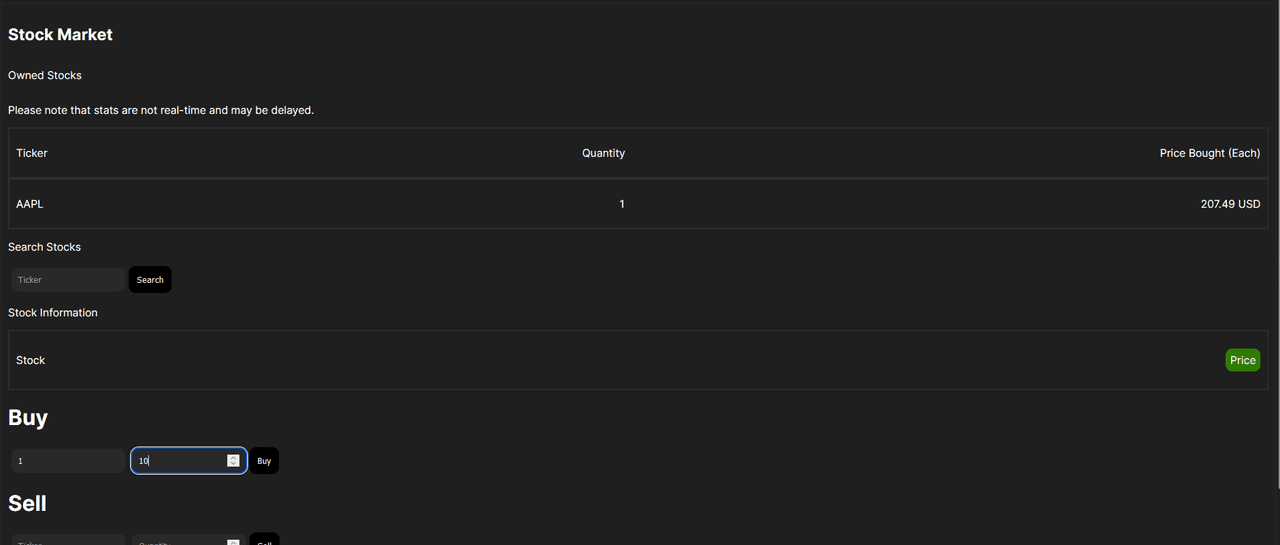Click the Buy quantity field containing 10
This screenshot has width=1280, height=545.
tap(180, 461)
